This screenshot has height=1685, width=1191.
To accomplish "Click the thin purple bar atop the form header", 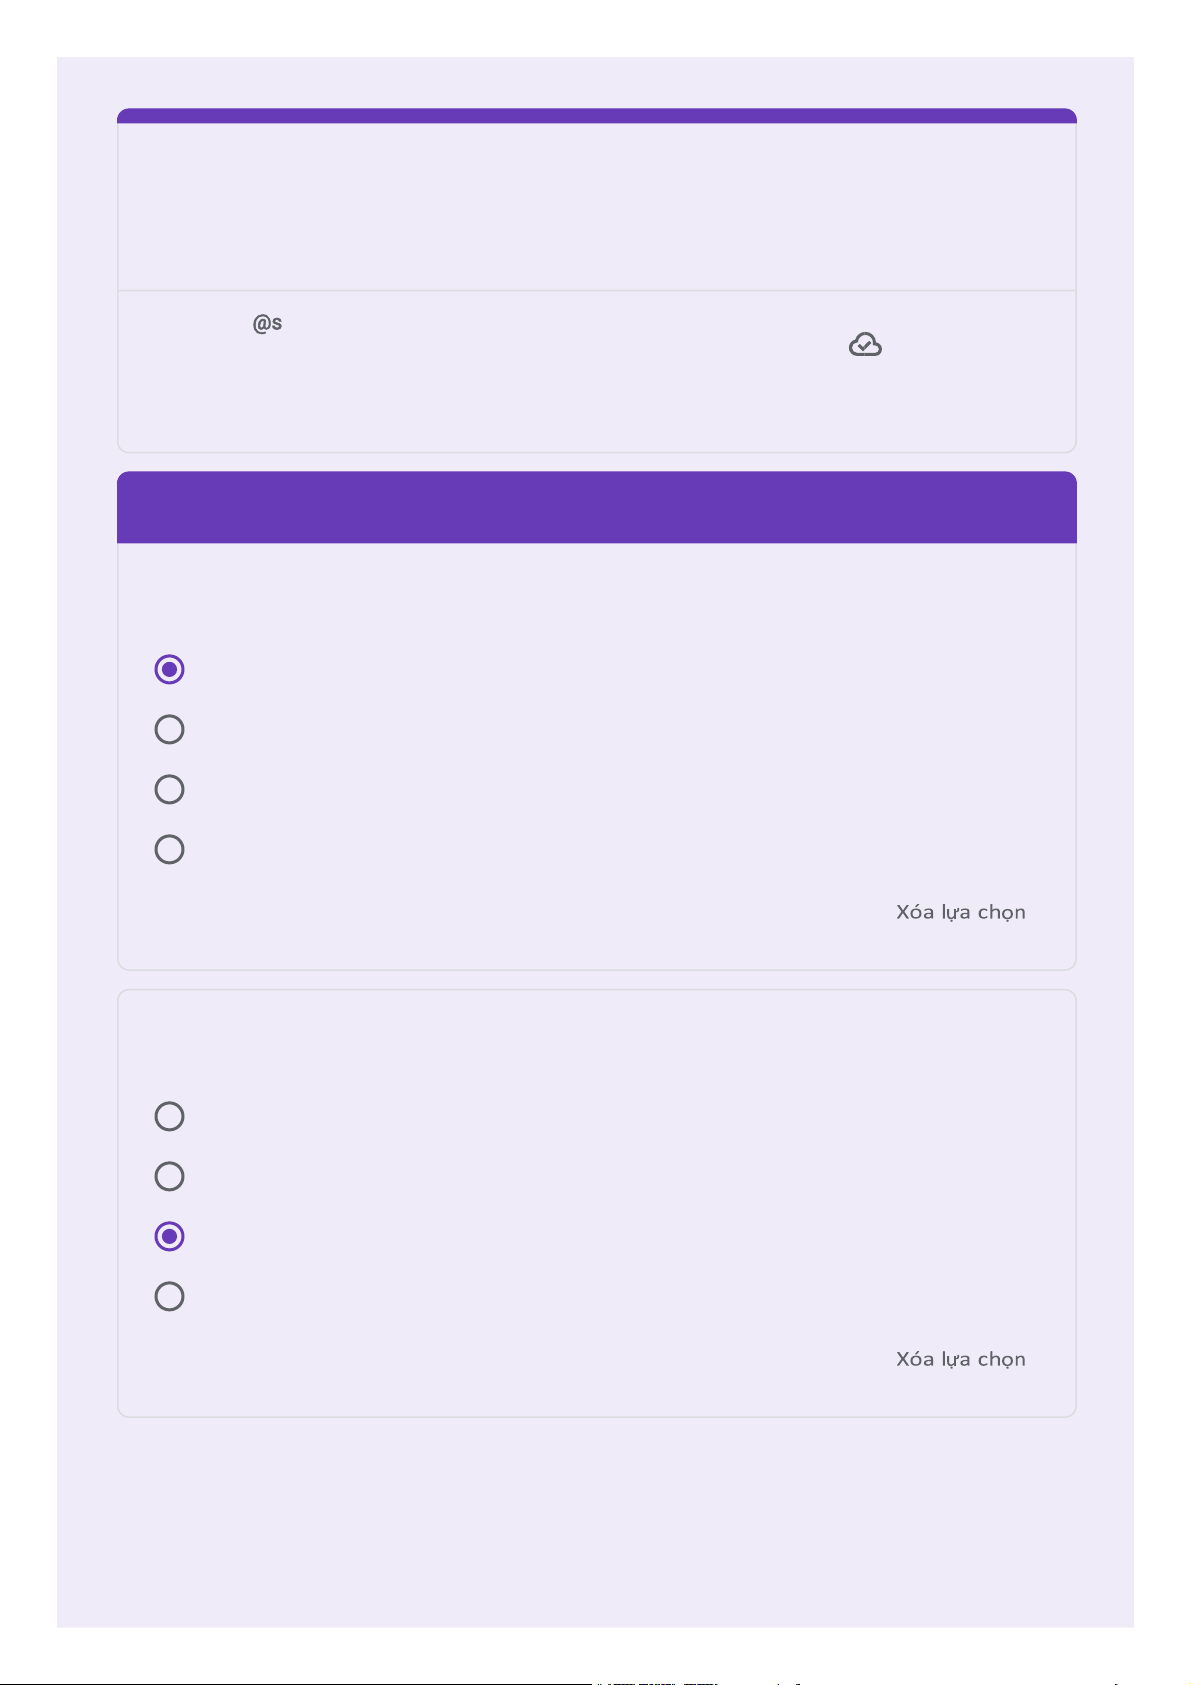I will click(x=596, y=115).
